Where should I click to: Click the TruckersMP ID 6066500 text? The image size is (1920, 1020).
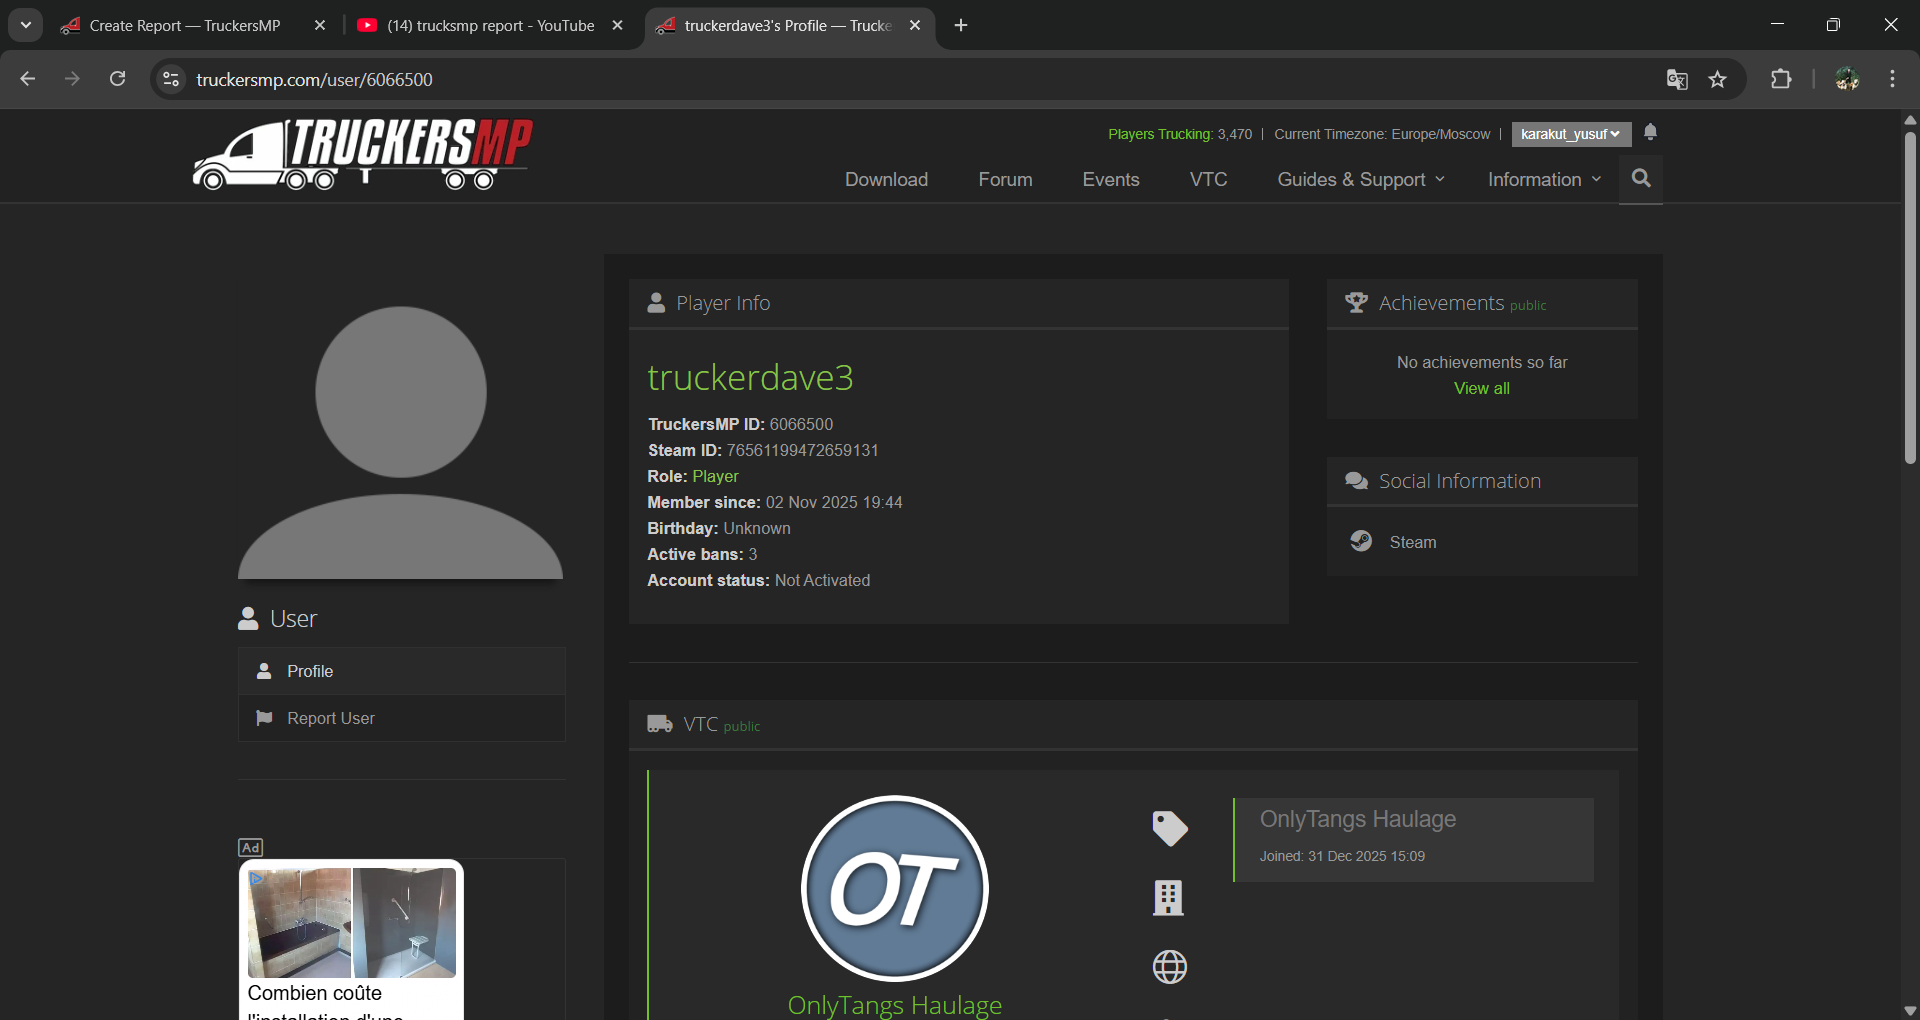click(740, 424)
